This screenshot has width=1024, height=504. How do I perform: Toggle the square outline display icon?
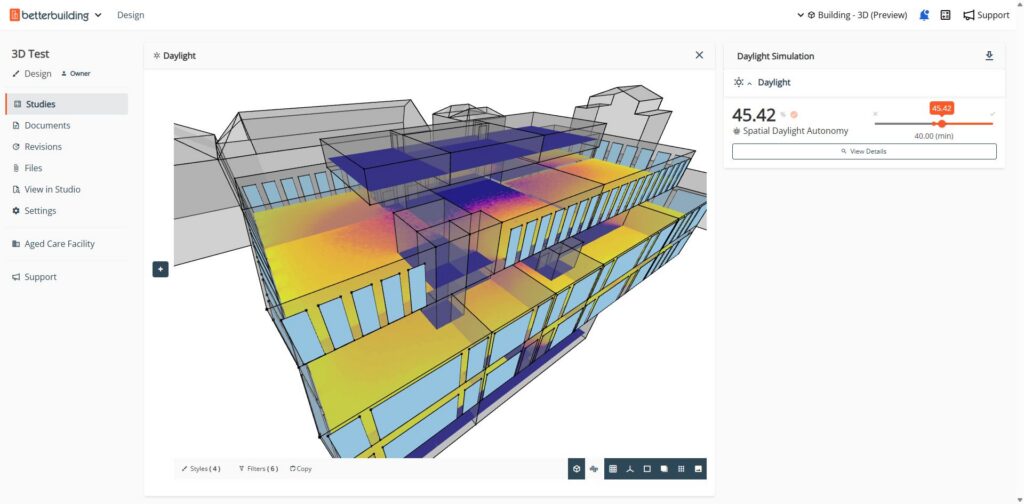(647, 469)
